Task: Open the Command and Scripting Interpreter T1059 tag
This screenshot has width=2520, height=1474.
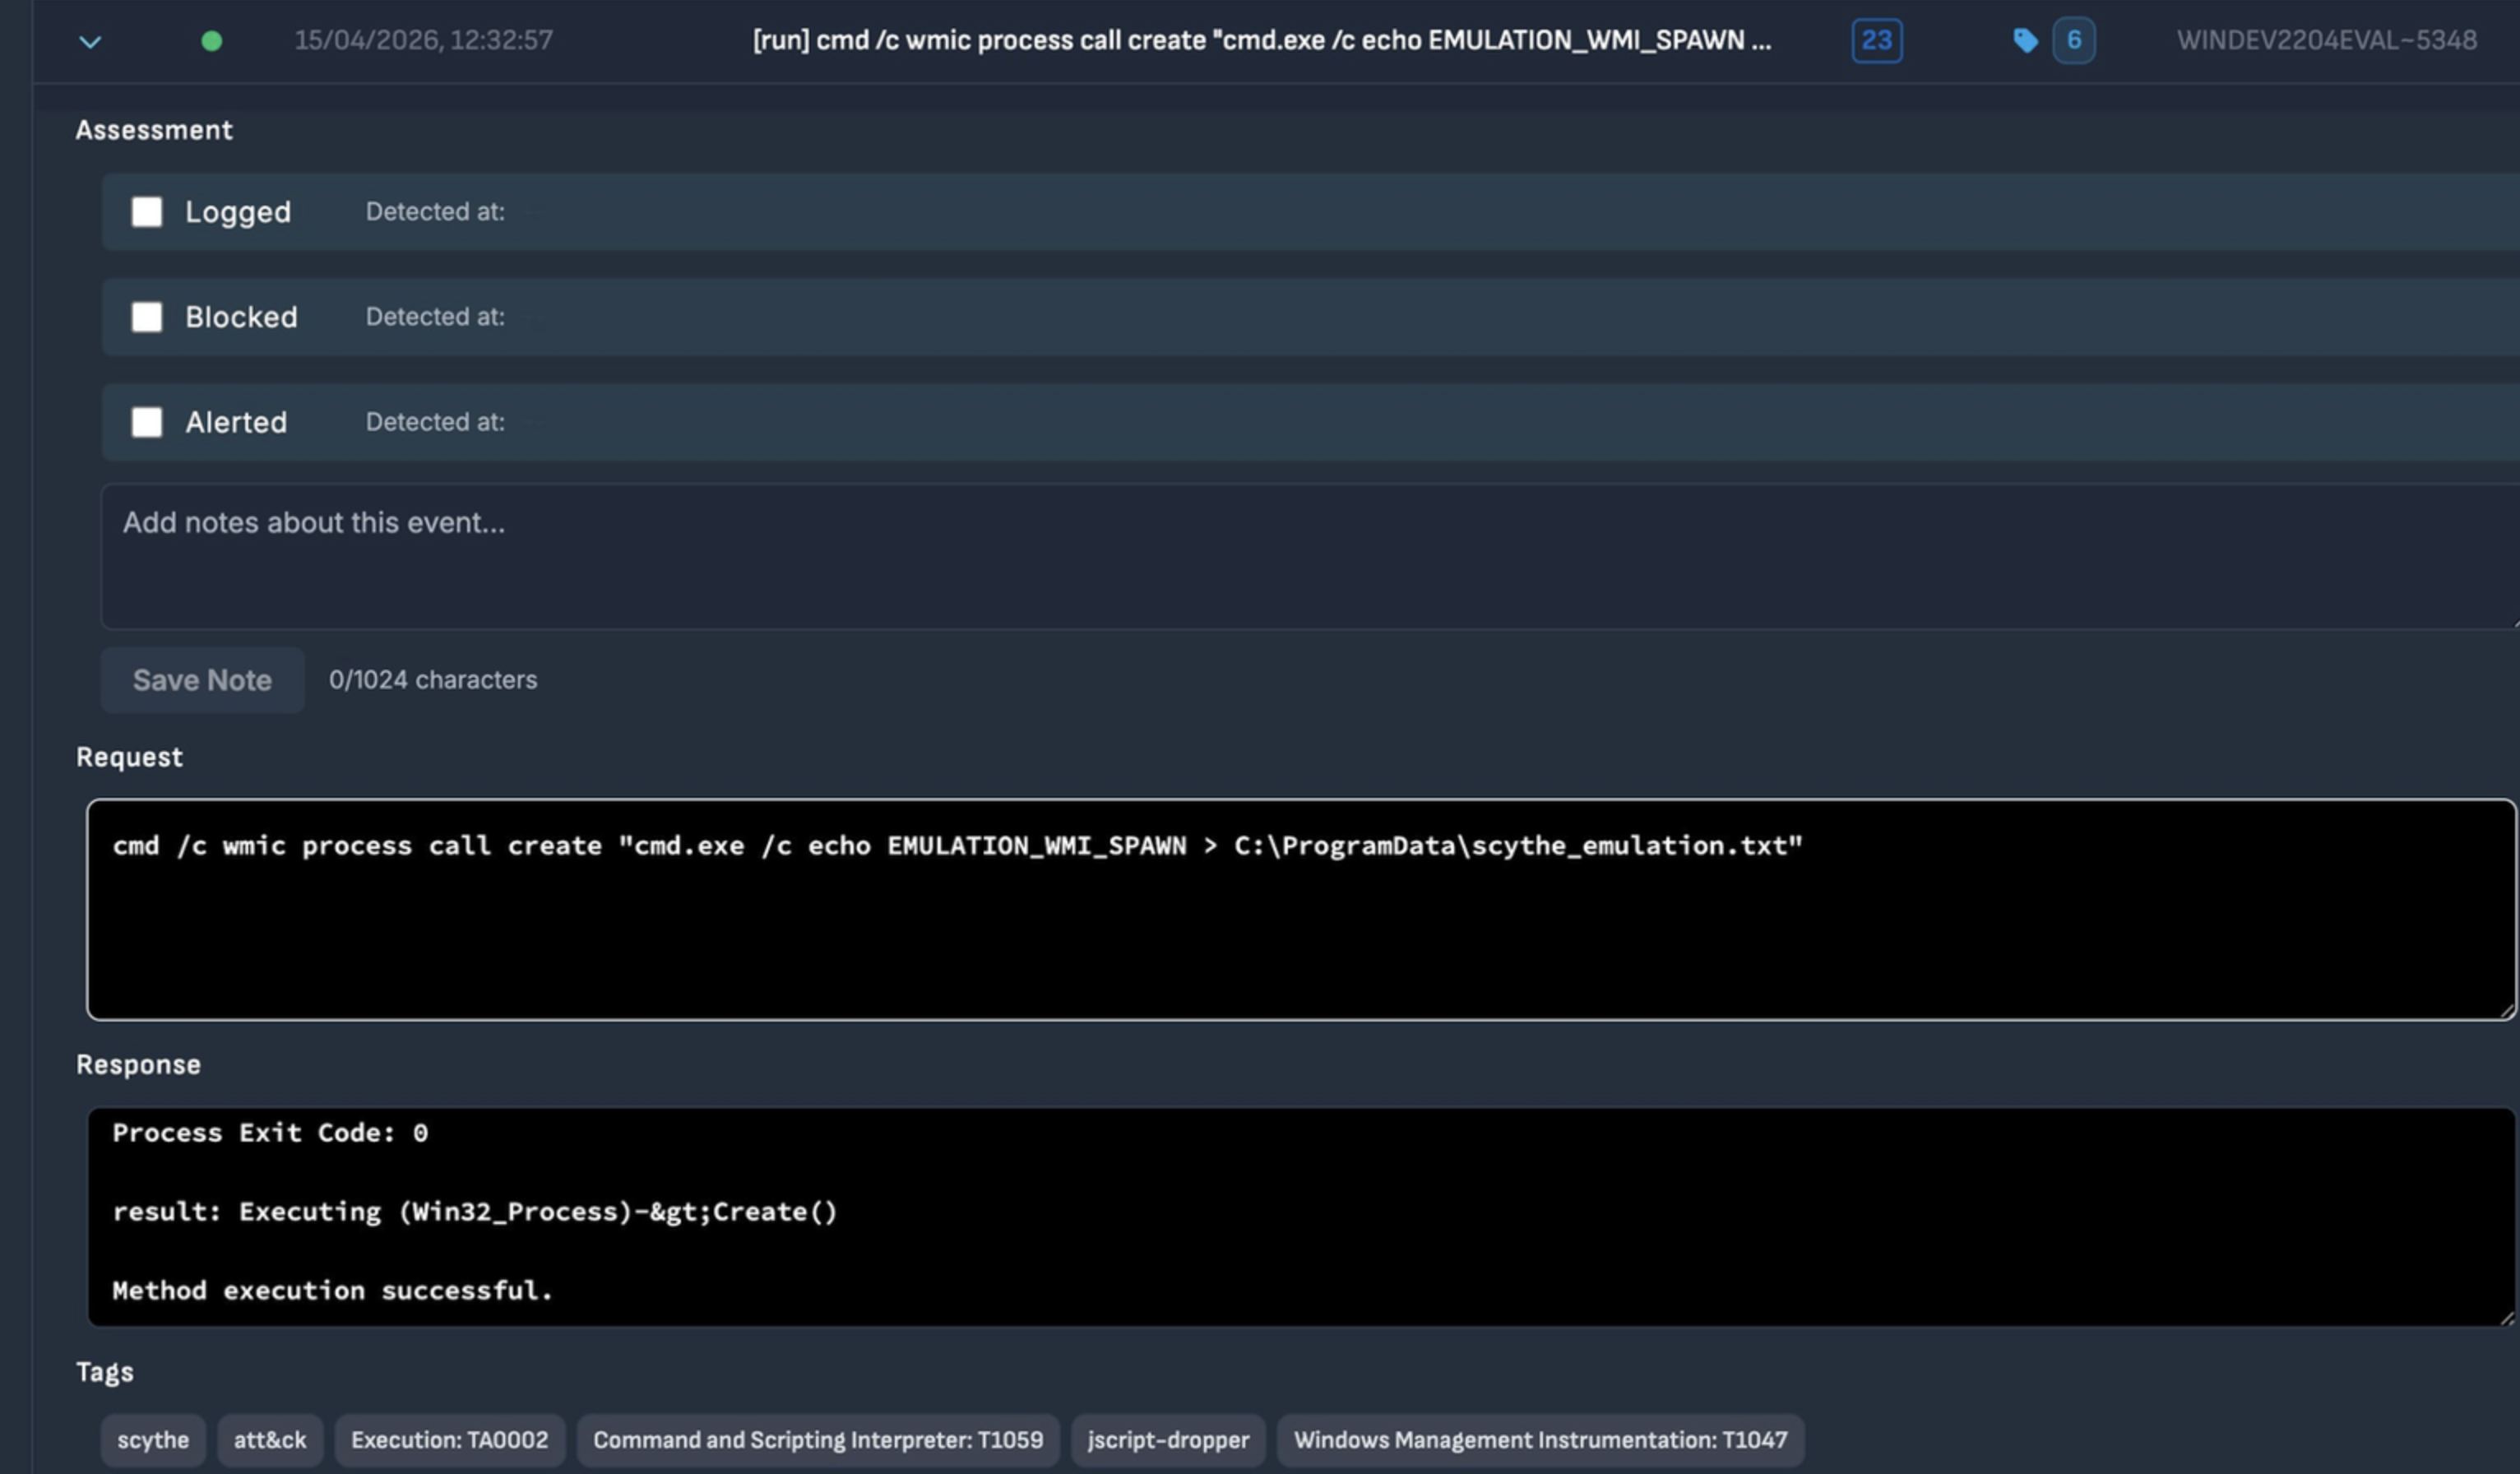Action: point(817,1440)
